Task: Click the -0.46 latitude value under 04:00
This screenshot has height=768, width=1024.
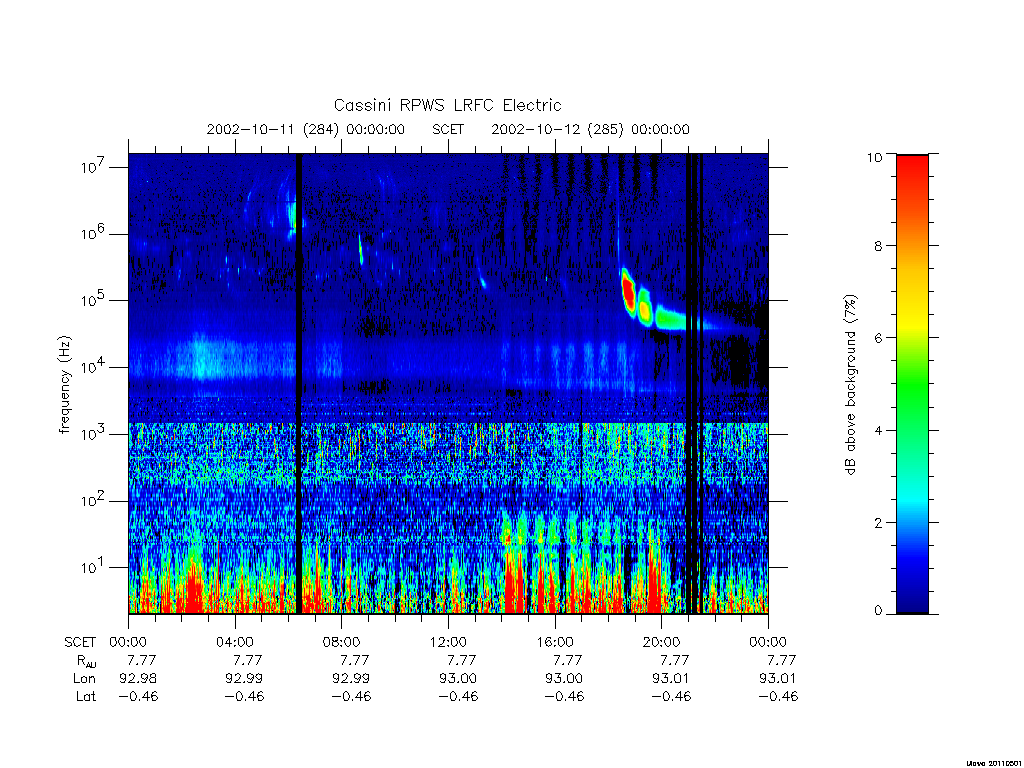Action: click(244, 696)
